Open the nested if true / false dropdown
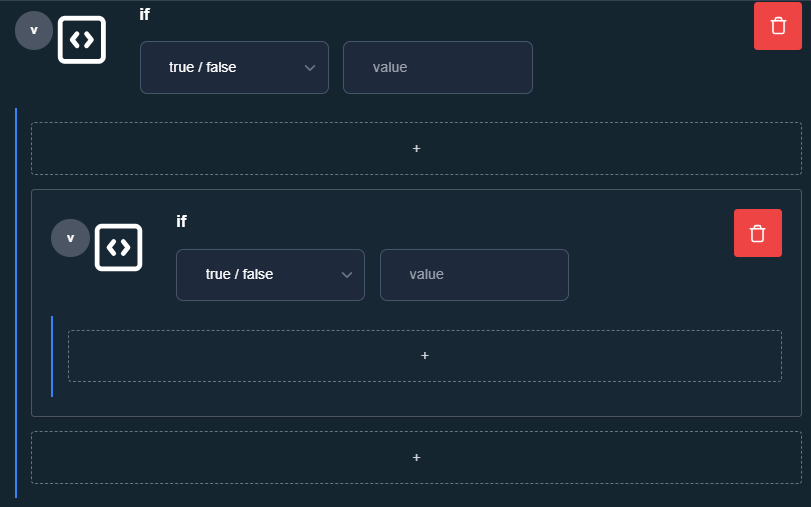Viewport: 811px width, 507px height. point(270,275)
